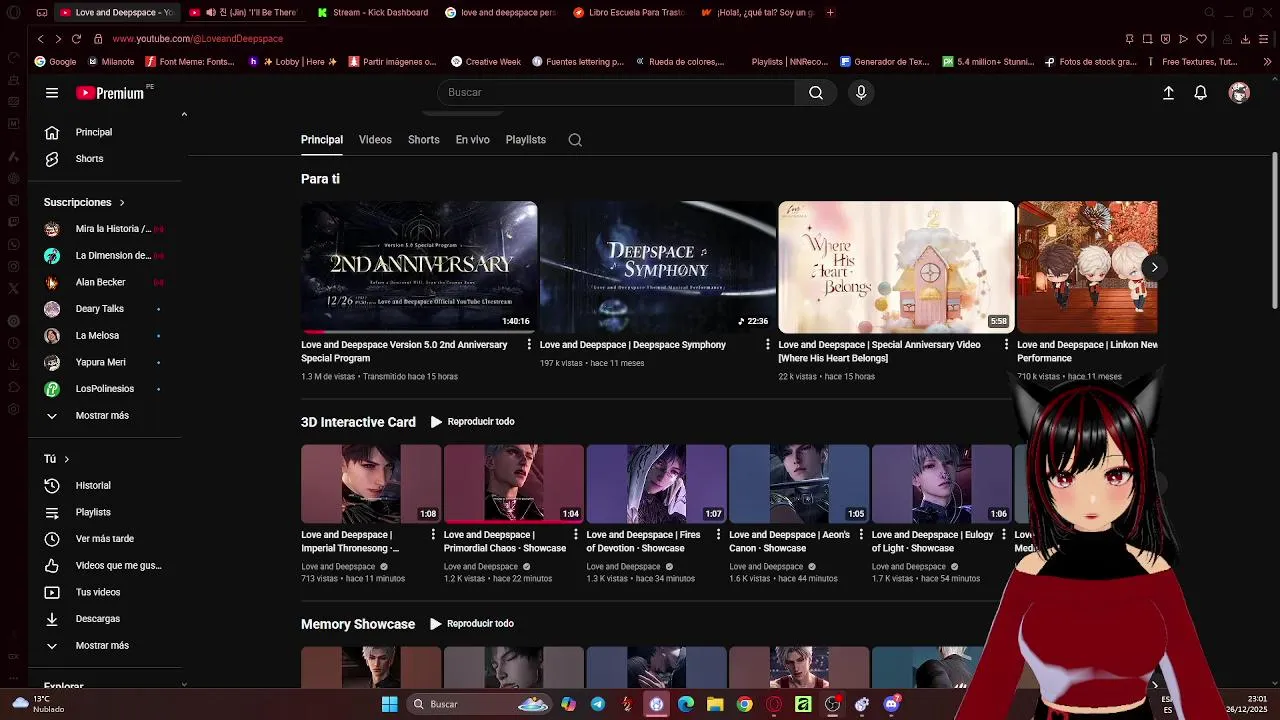The height and width of the screenshot is (720, 1280).
Task: Switch to the channel Playlists tab
Action: pos(526,140)
